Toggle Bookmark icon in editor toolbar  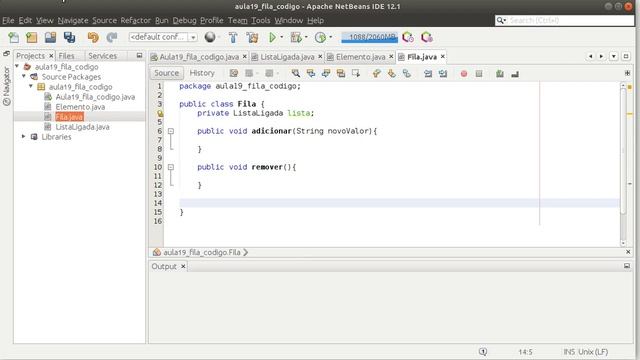[407, 73]
